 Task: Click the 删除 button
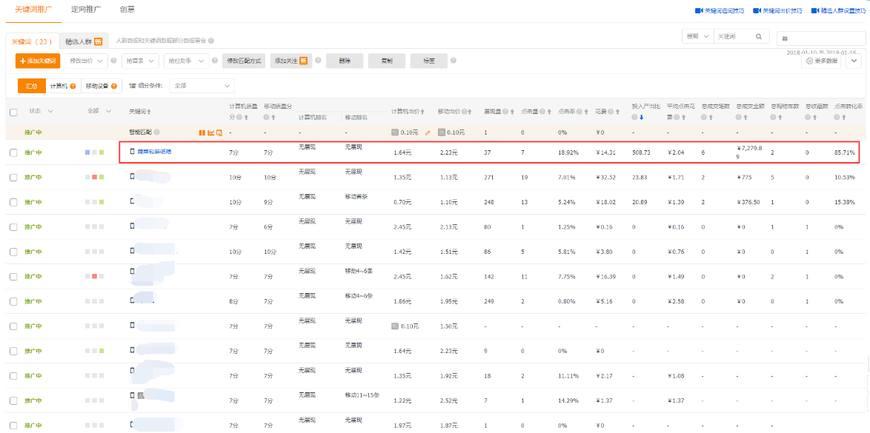pos(345,61)
